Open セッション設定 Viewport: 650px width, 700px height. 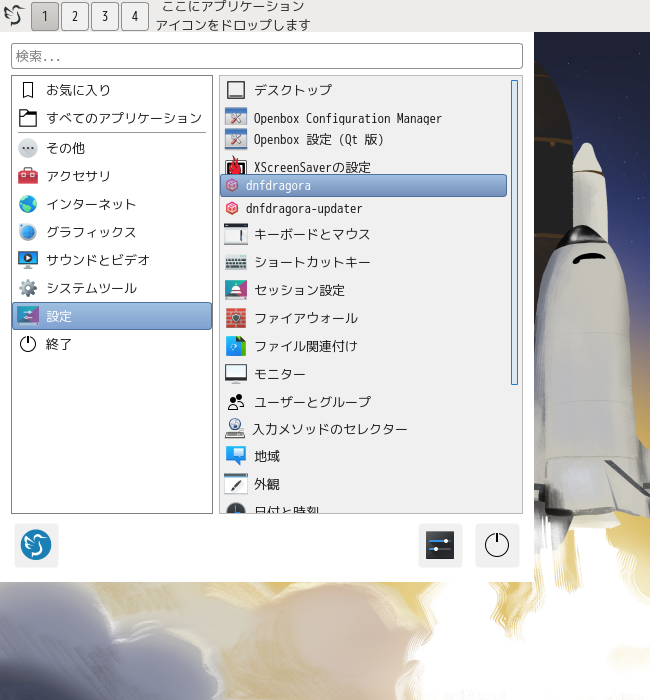(364, 290)
